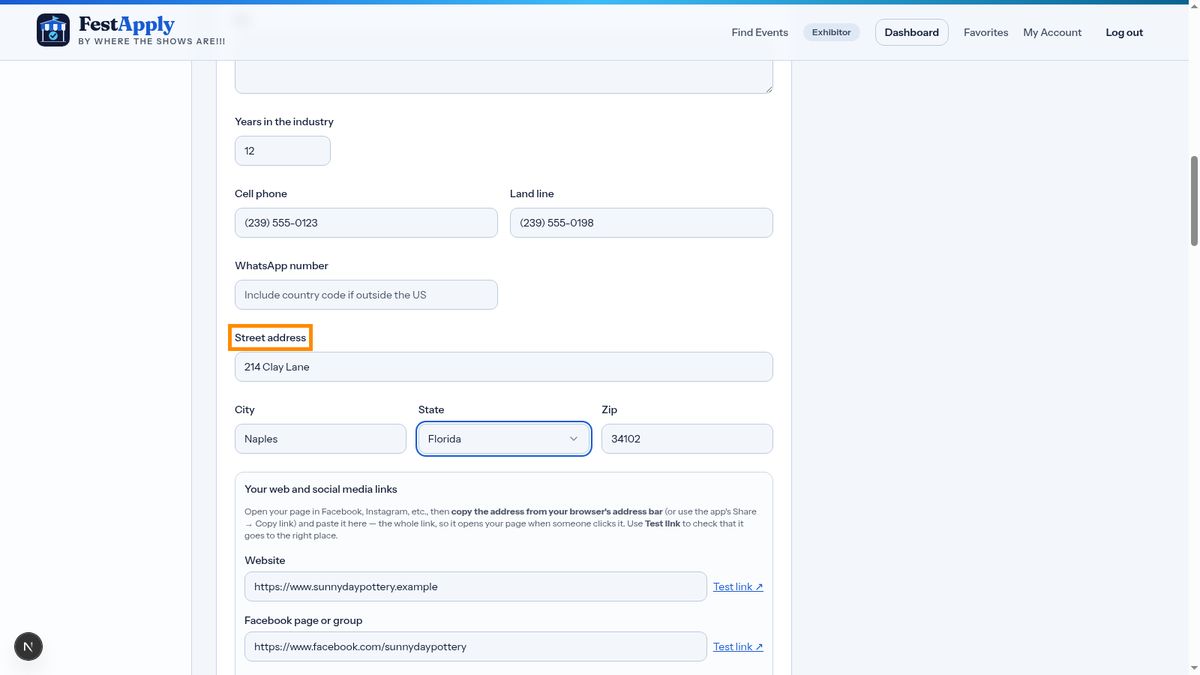Edit the Street address field
The image size is (1200, 675).
point(504,367)
